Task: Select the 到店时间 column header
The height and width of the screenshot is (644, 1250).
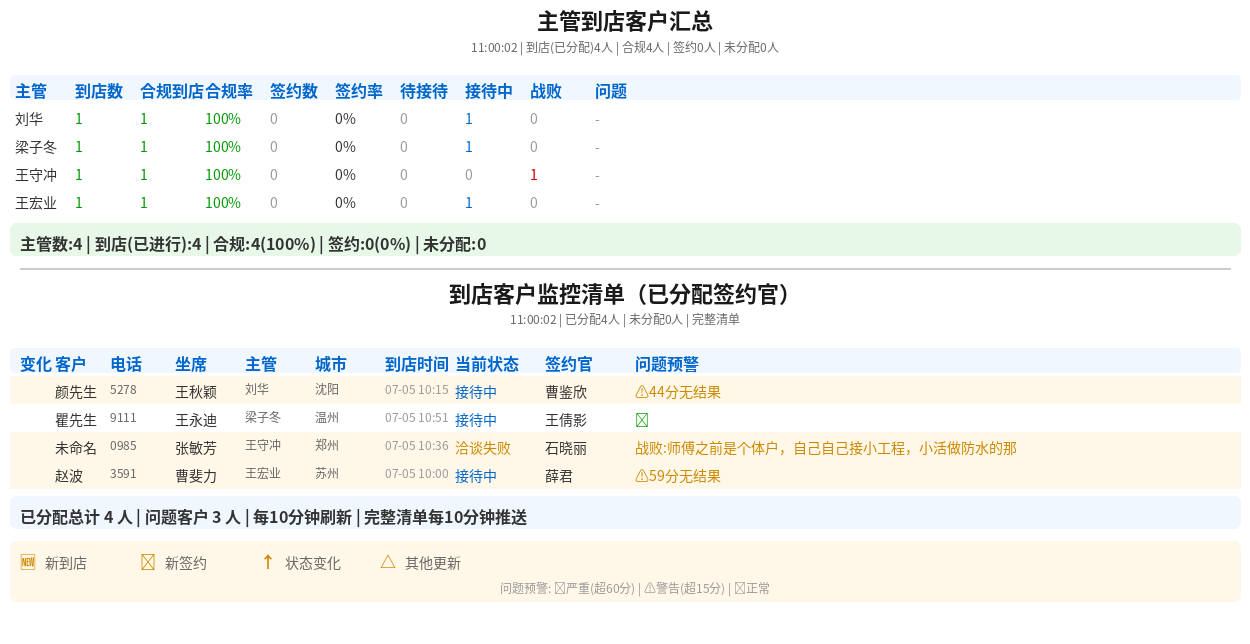Action: click(417, 364)
